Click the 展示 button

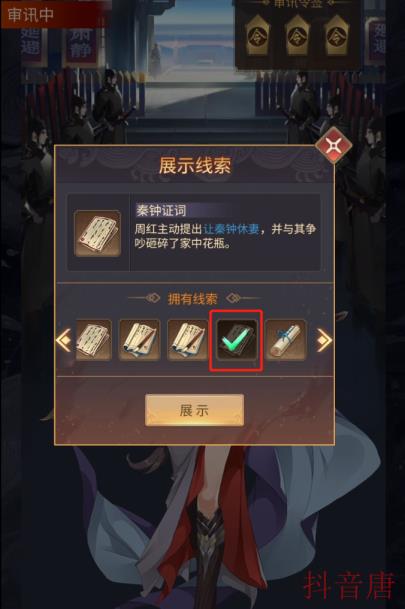[x=194, y=410]
